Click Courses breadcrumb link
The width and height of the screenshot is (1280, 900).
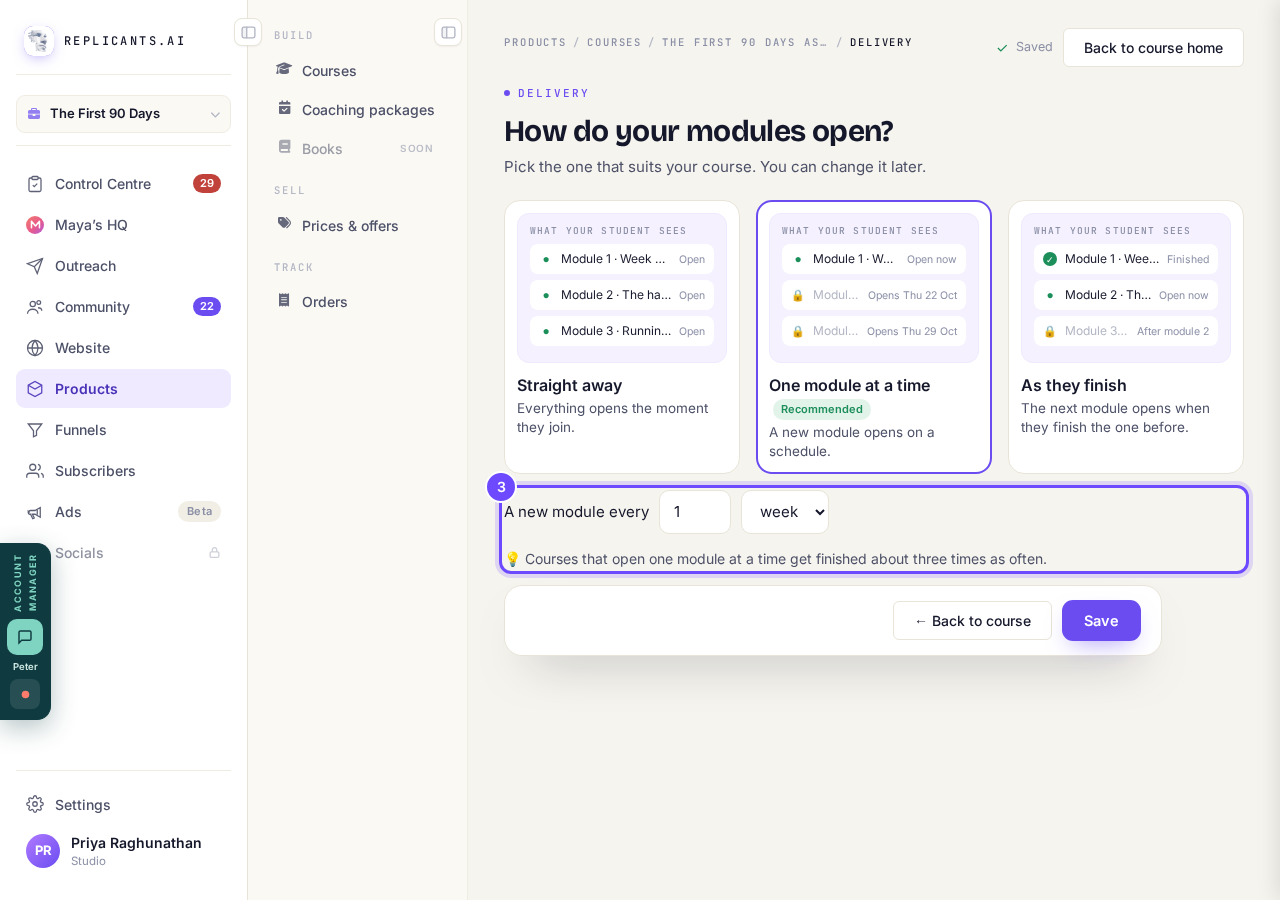614,43
